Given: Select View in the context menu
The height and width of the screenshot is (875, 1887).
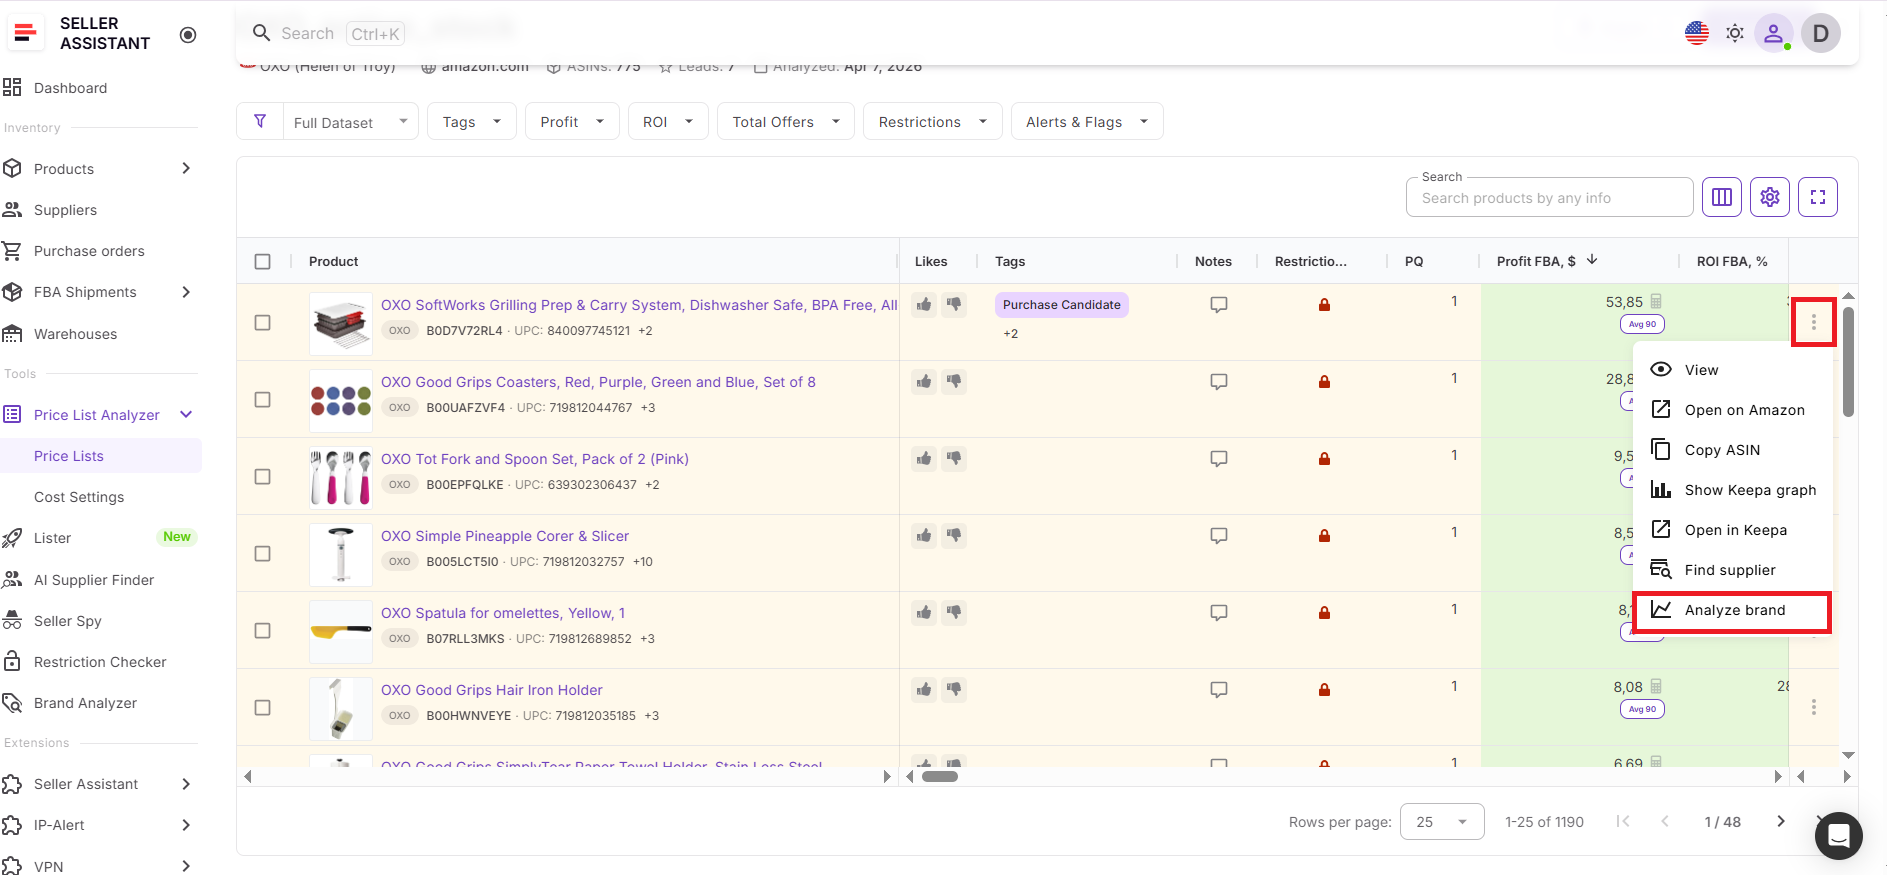Looking at the screenshot, I should click(x=1732, y=370).
